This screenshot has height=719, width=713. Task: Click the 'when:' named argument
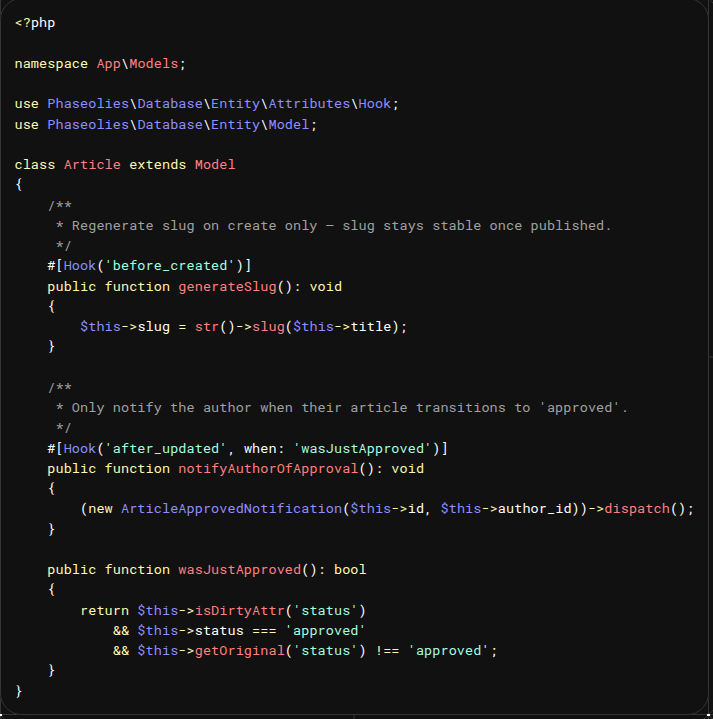click(x=264, y=448)
